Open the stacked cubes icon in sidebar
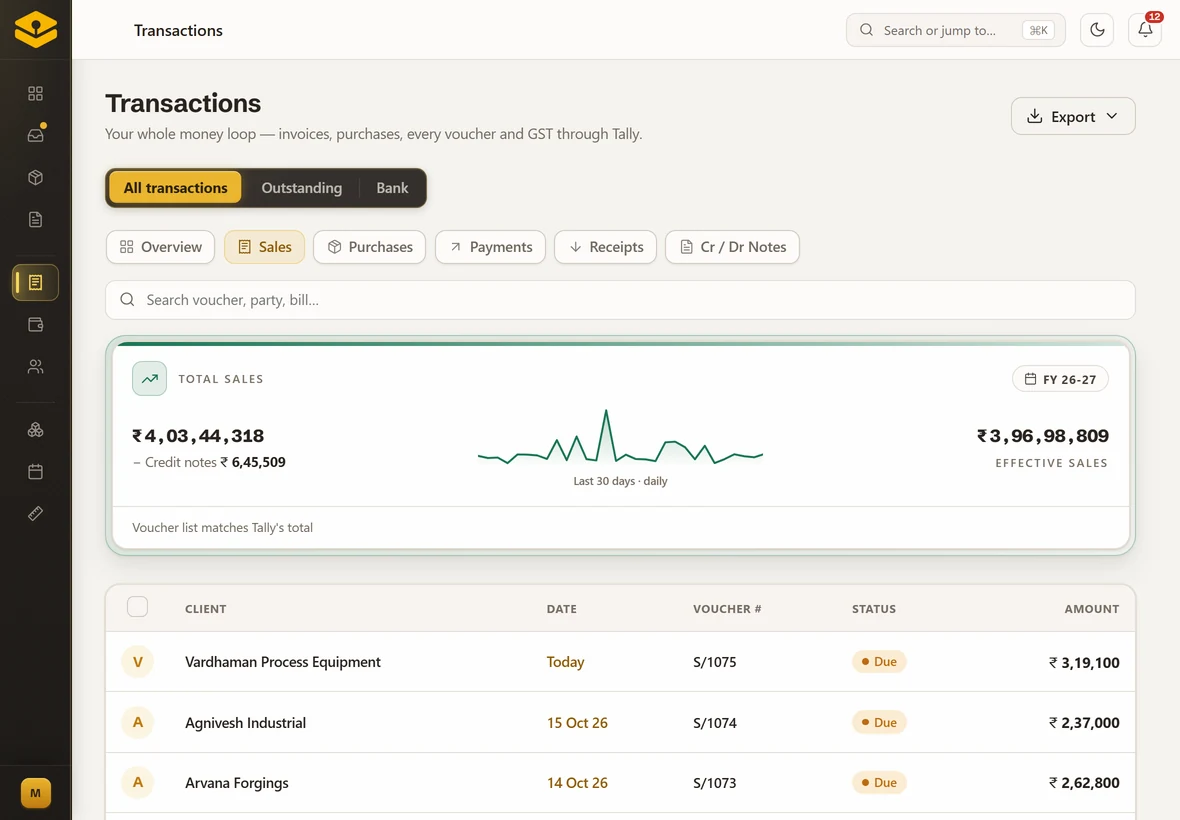The image size is (1180, 820). tap(35, 430)
